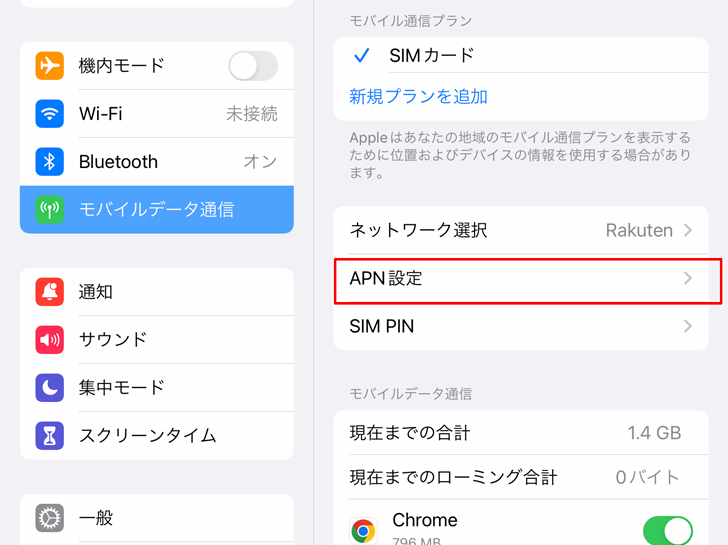Select the green mobile data antenna icon

[50, 209]
